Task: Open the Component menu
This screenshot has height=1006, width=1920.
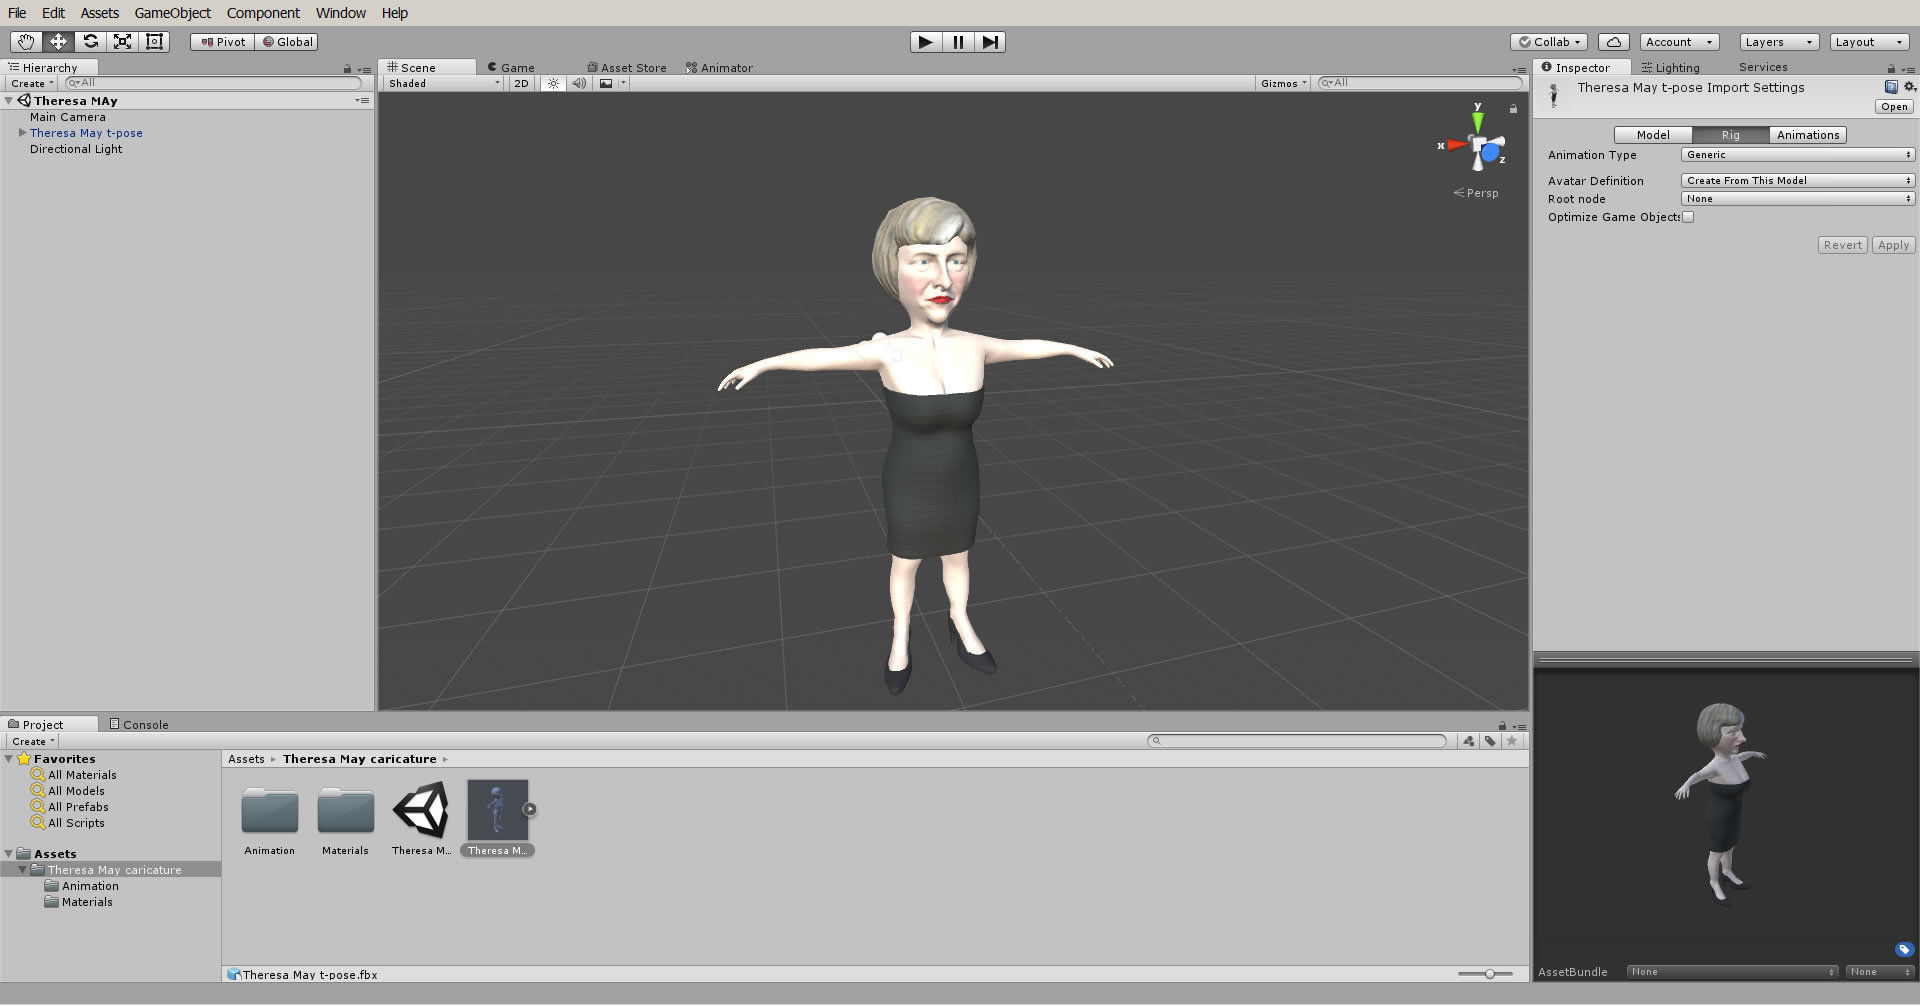Action: coord(263,13)
